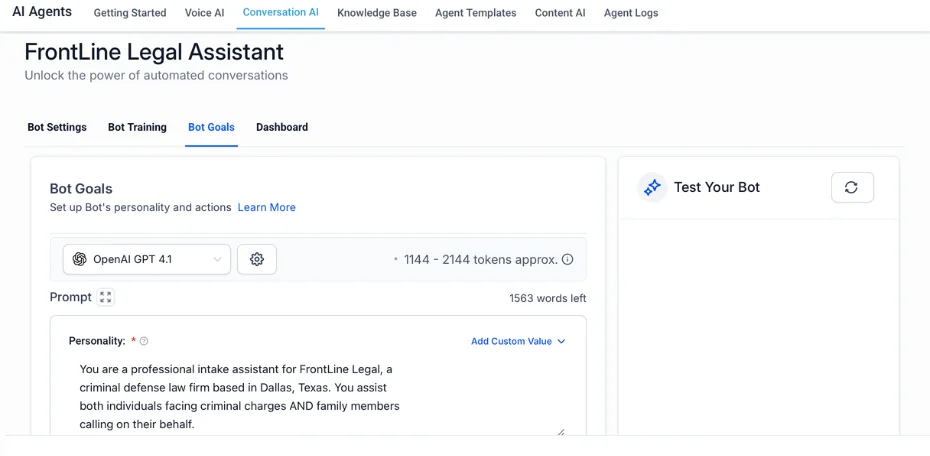Select the Bot Goals tab
Viewport: 930px width, 456px height.
[x=211, y=127]
